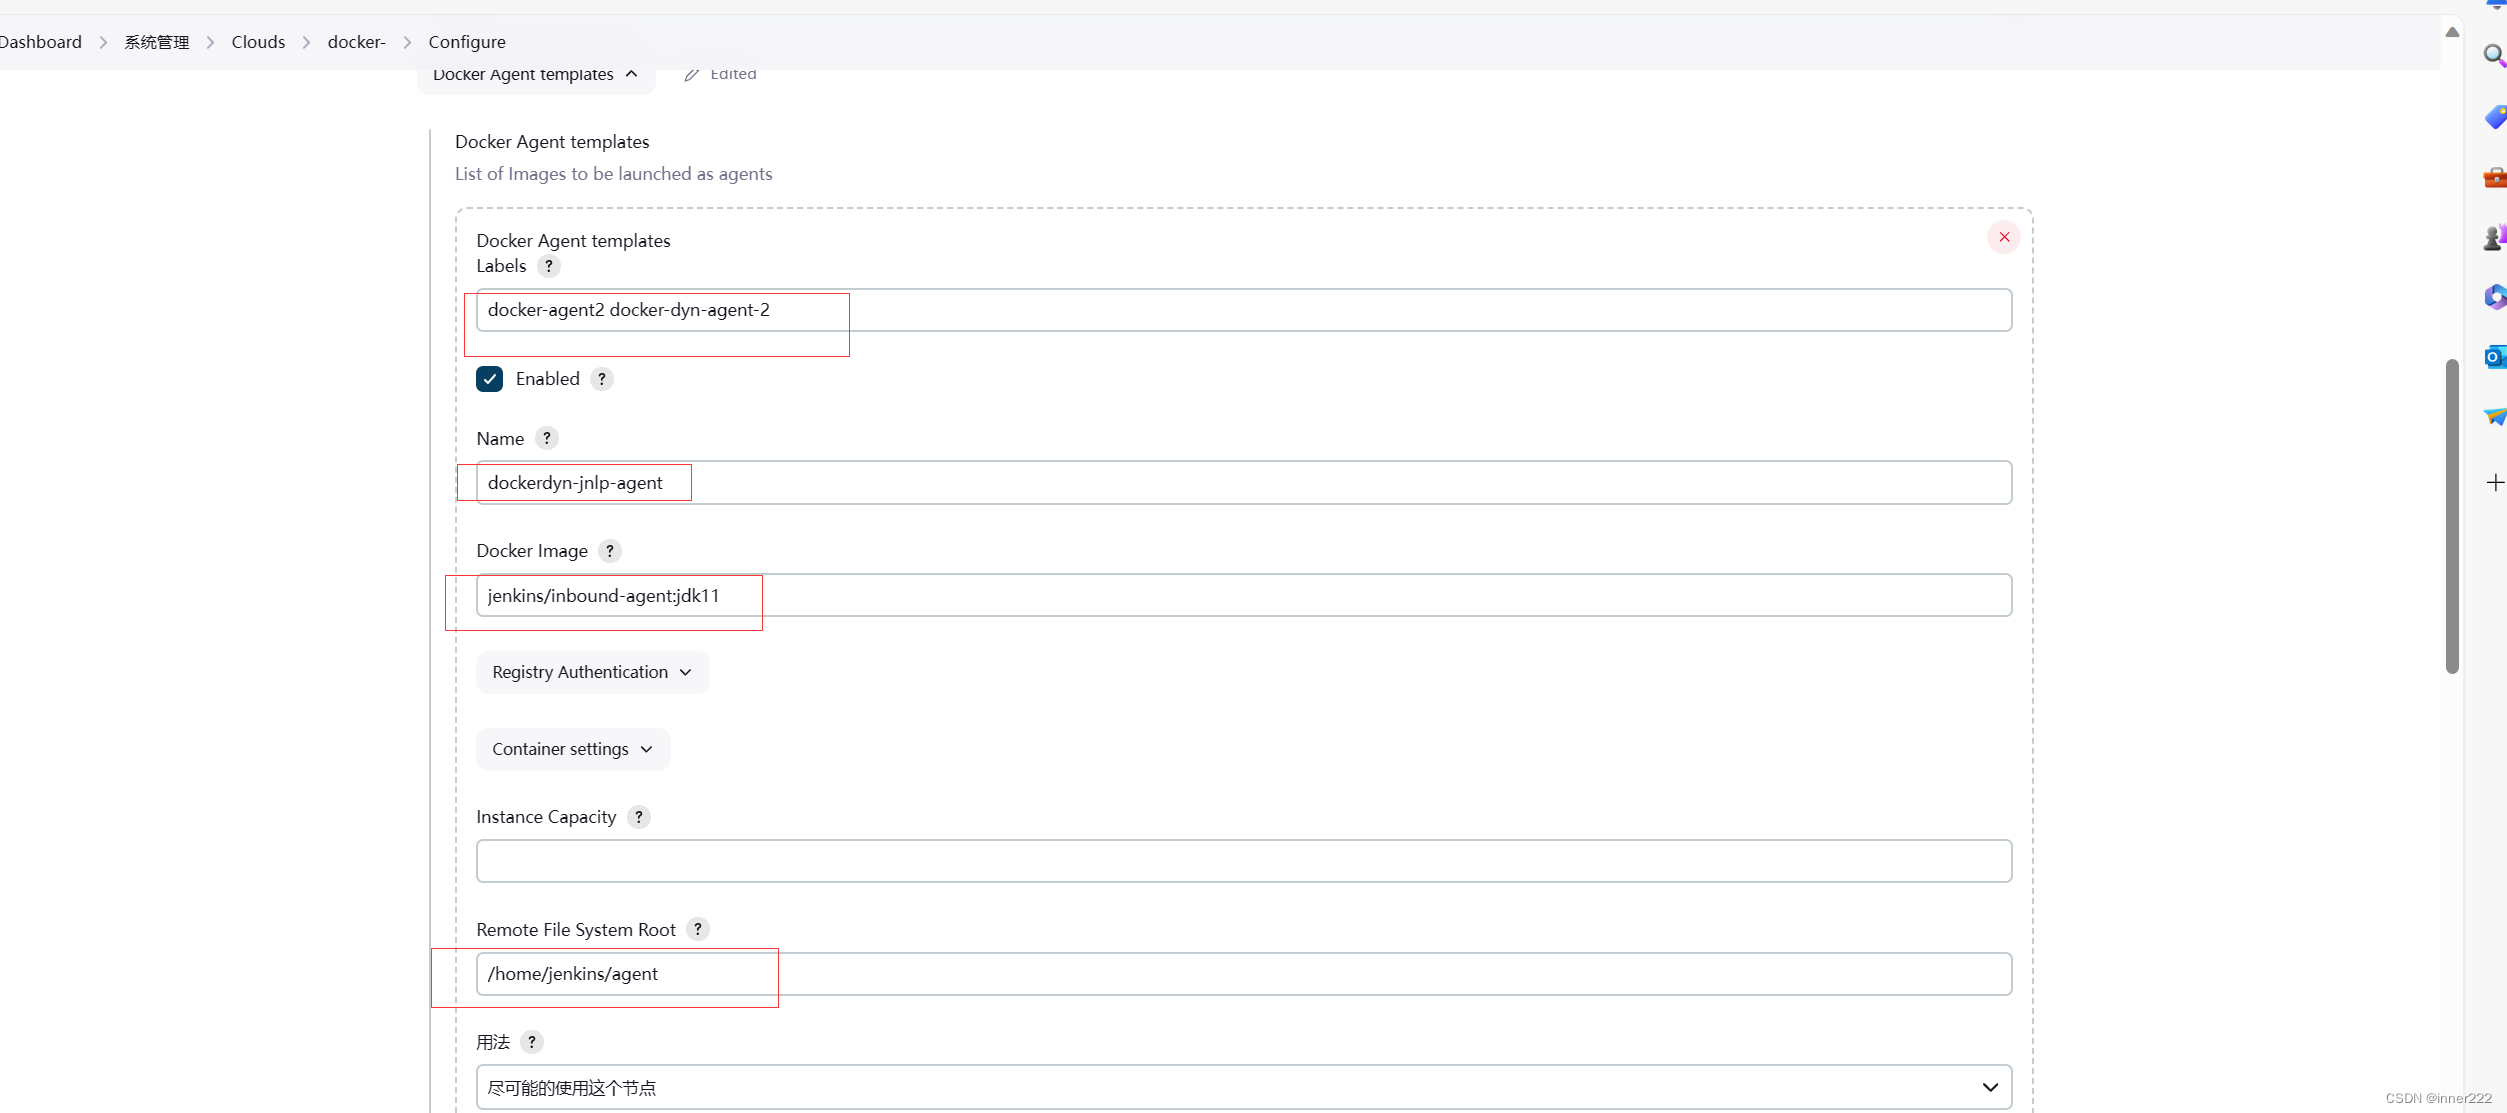Click the Name input field
Screen dimensions: 2507x1113
pyautogui.click(x=1243, y=483)
